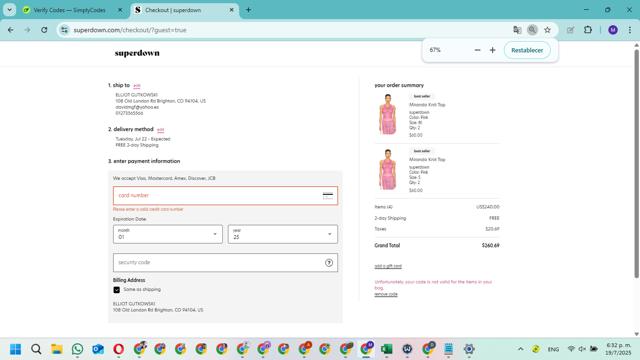Go back to the previous page
The image size is (640, 360).
pyautogui.click(x=11, y=30)
